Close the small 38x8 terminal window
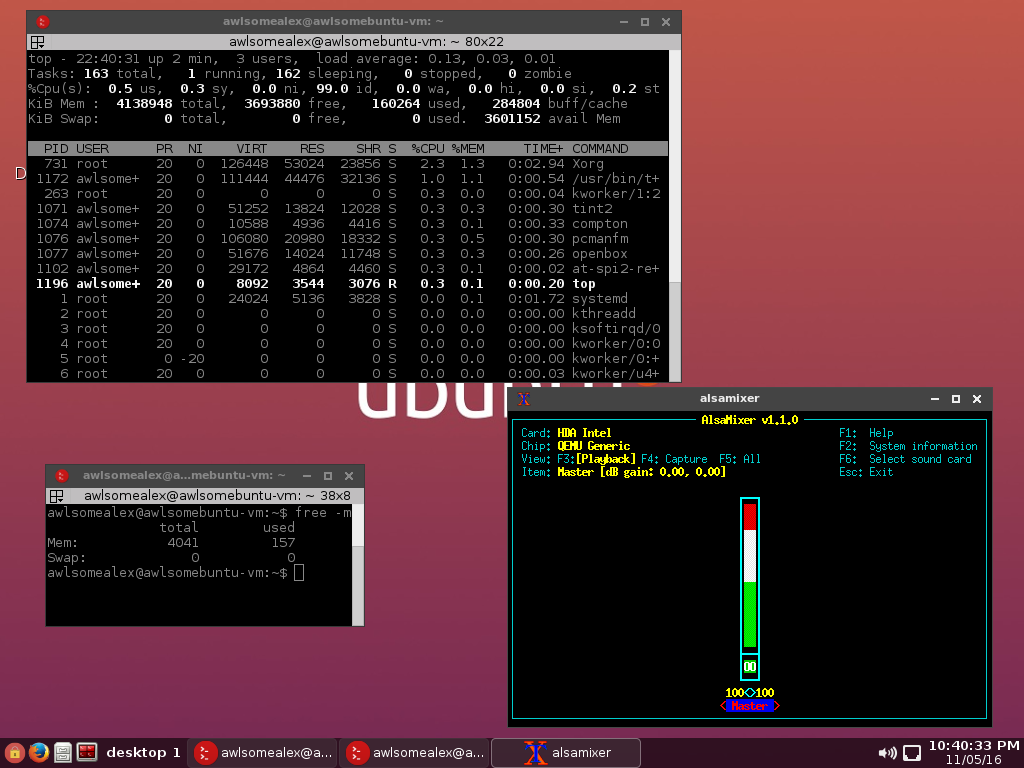Screen dimensions: 1024x768 (x=349, y=476)
